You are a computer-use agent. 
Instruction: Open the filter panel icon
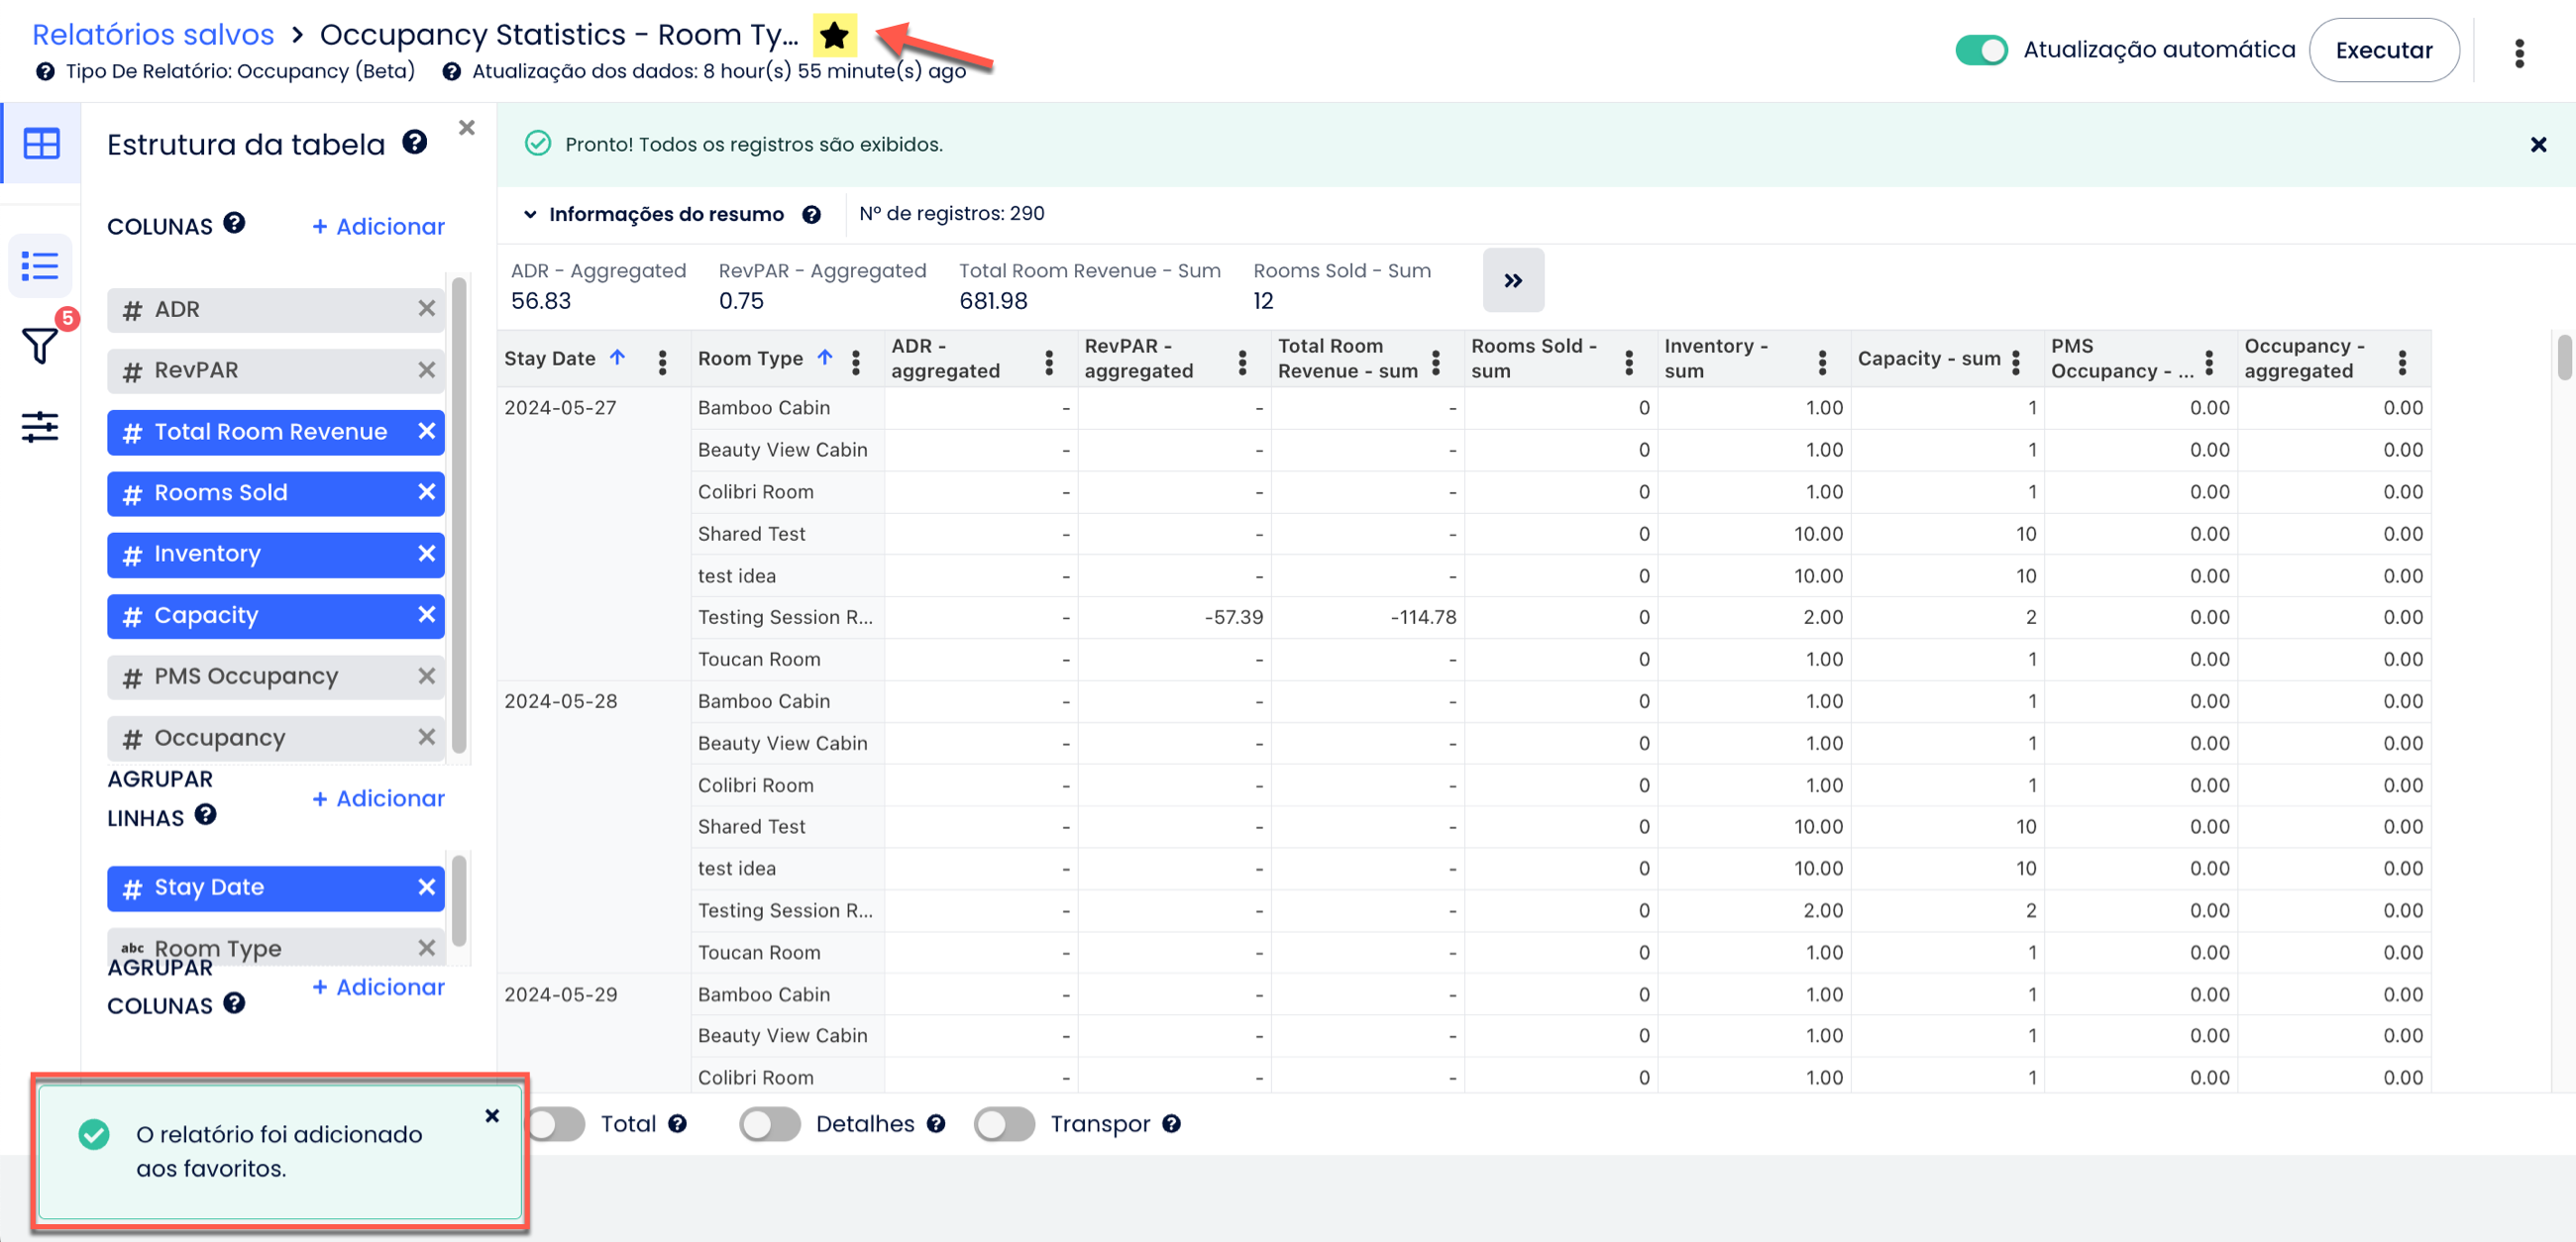coord(40,346)
